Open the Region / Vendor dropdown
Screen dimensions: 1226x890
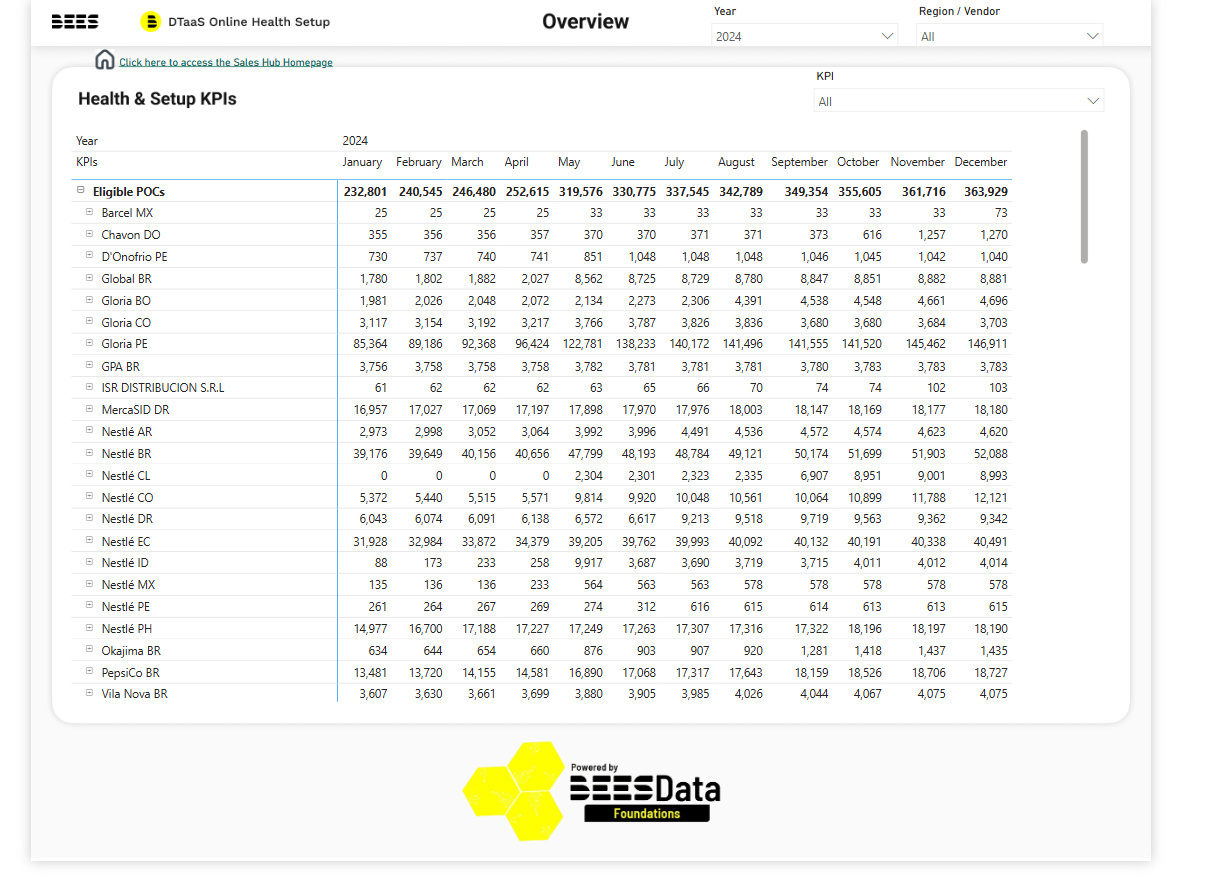point(1010,36)
